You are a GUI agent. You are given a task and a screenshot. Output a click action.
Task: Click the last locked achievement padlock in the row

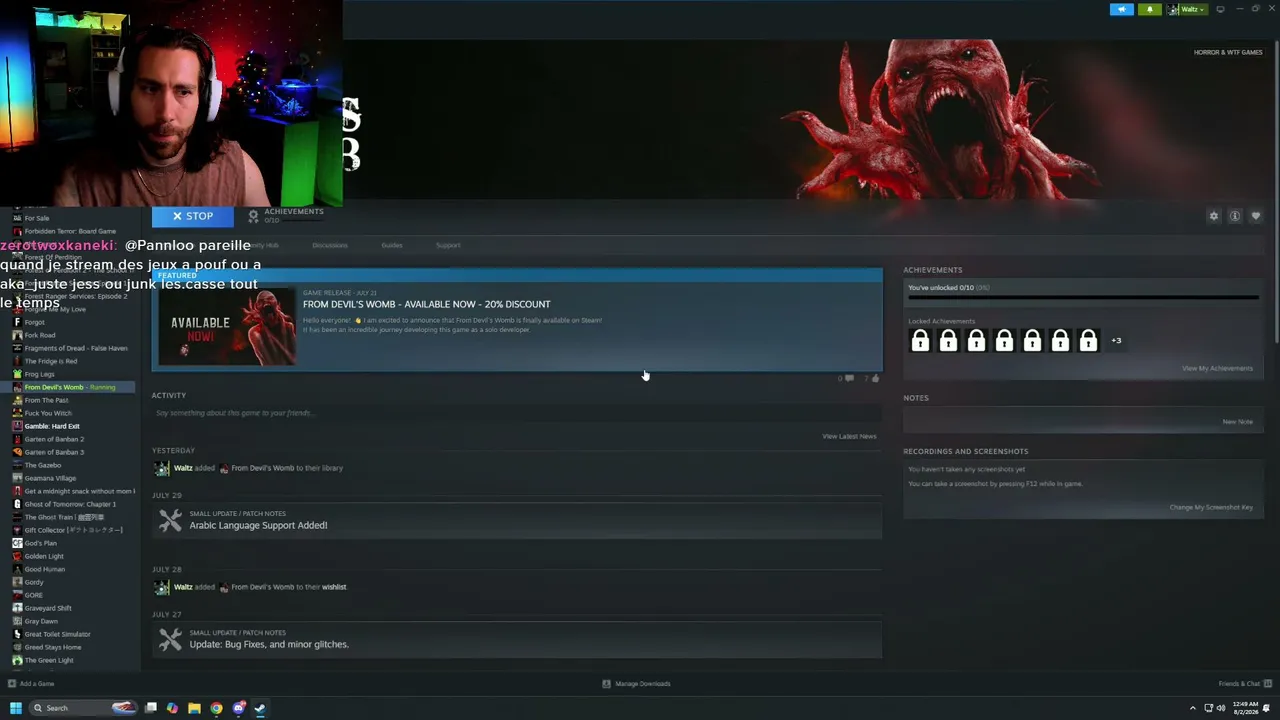(x=1088, y=341)
